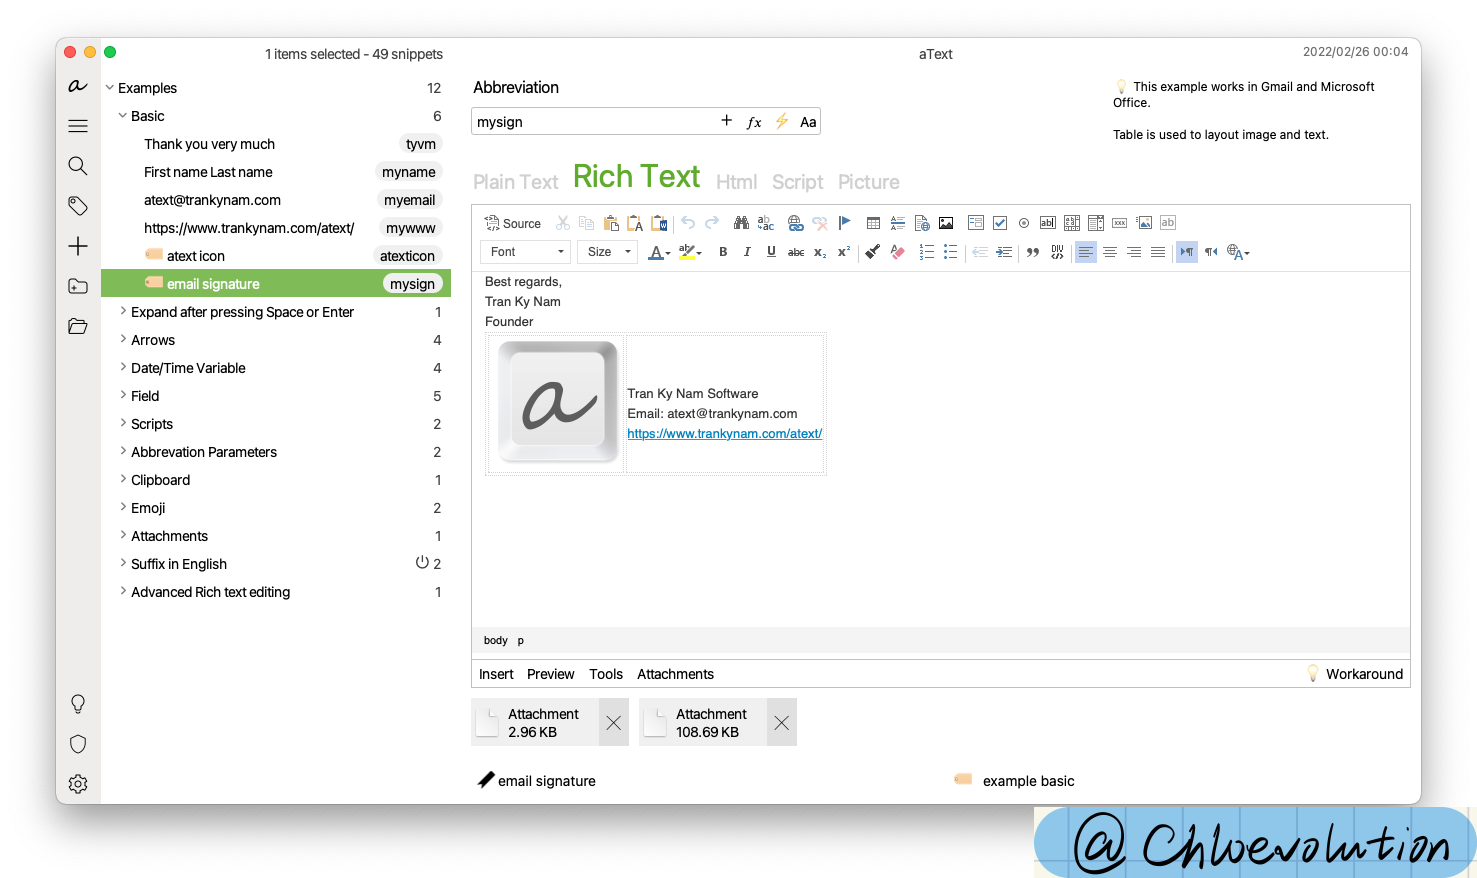
Task: Click the Workaround button
Action: (x=1355, y=674)
